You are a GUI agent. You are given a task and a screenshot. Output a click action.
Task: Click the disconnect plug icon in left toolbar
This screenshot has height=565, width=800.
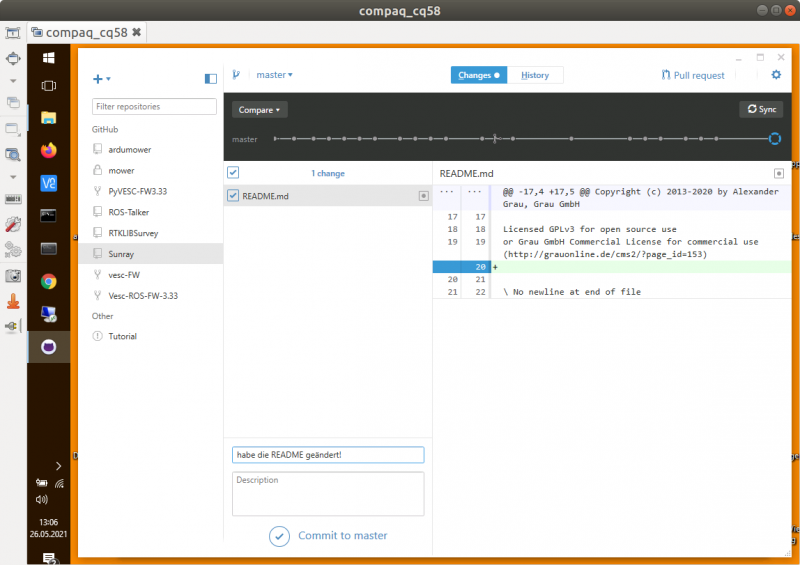click(x=13, y=326)
